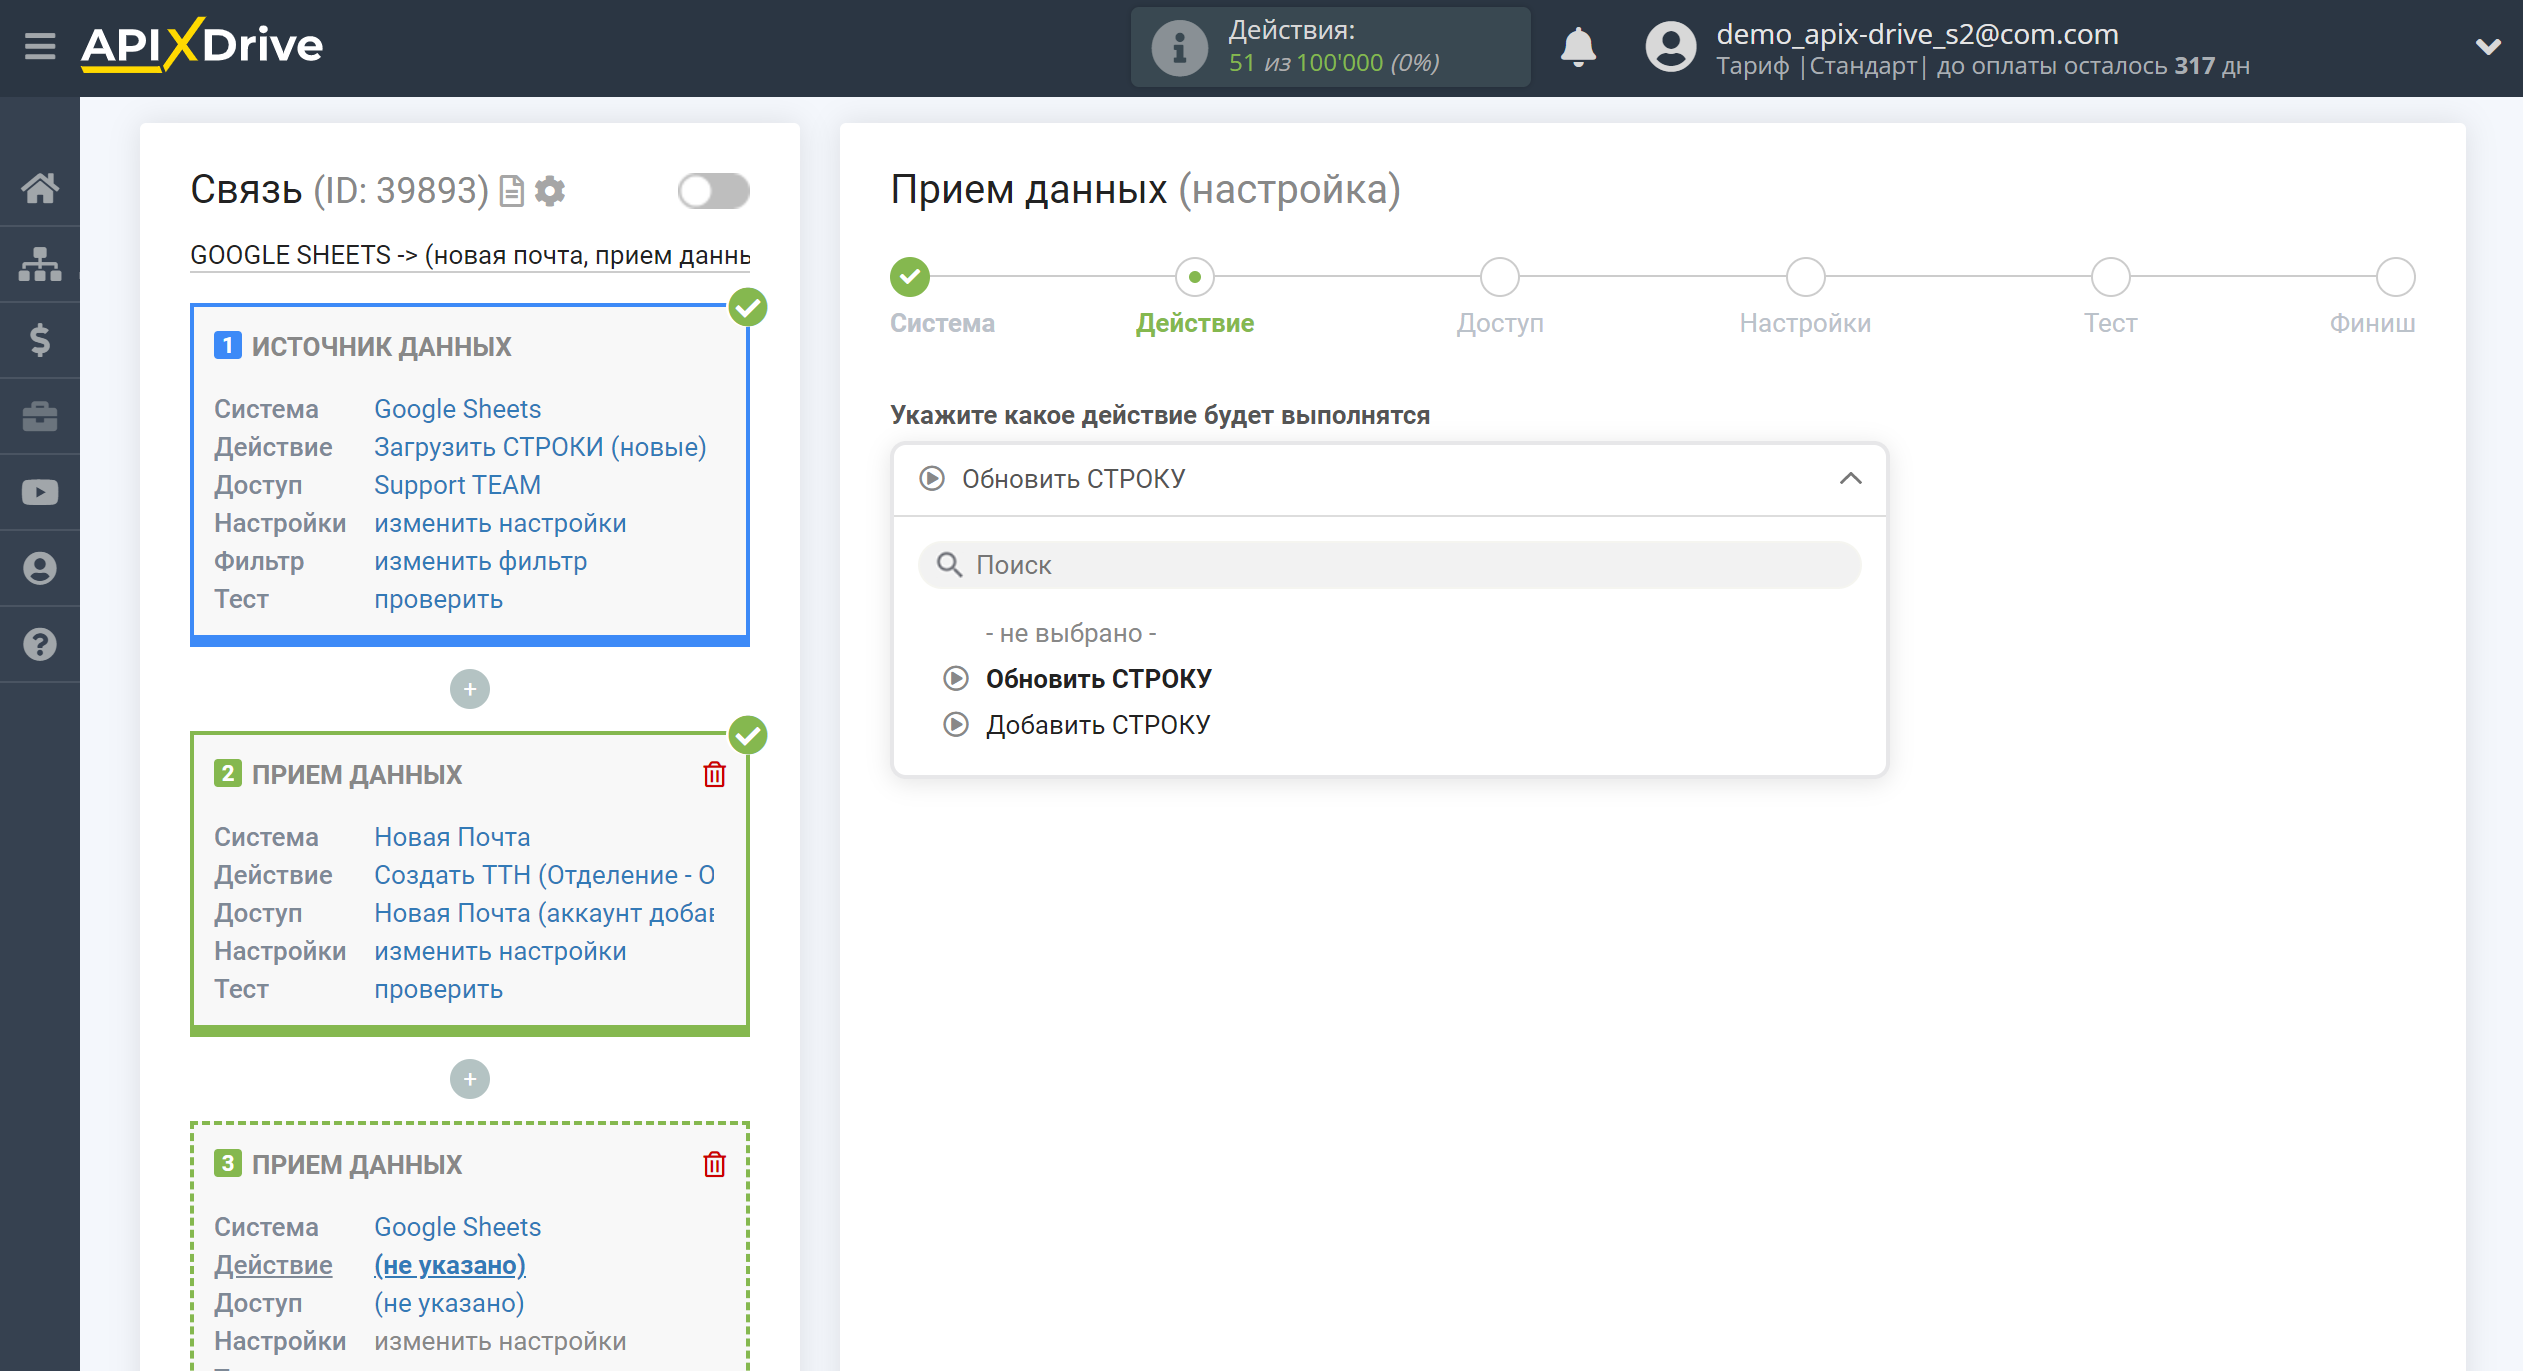
Task: Click block 3 action '(не указано)' link
Action: click(x=449, y=1264)
